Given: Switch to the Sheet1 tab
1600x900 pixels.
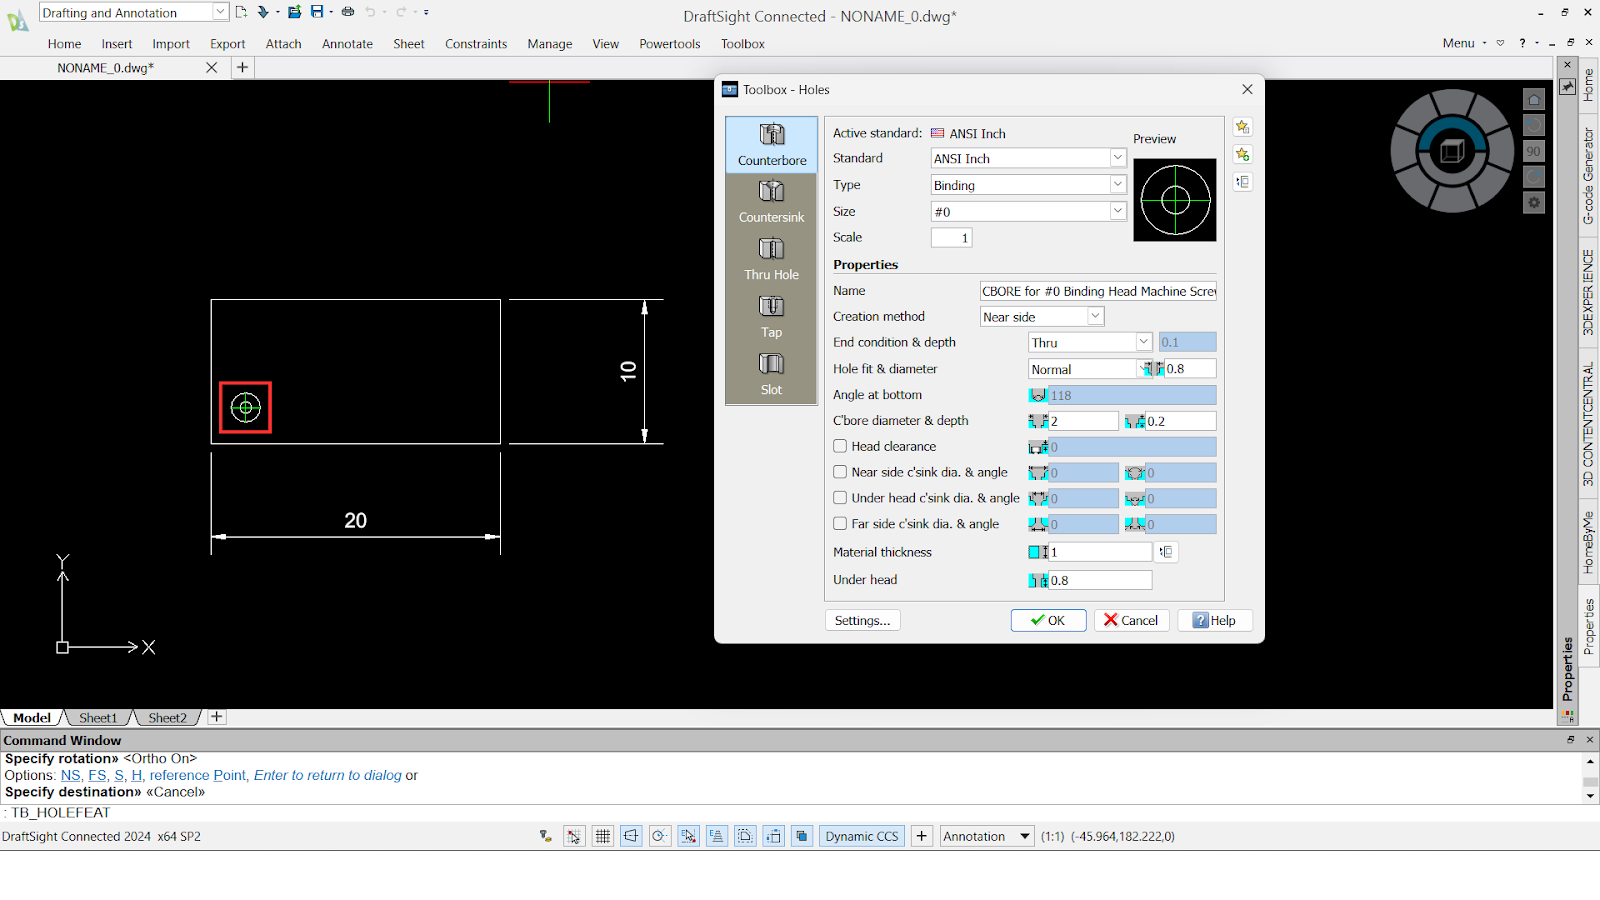Looking at the screenshot, I should (98, 717).
